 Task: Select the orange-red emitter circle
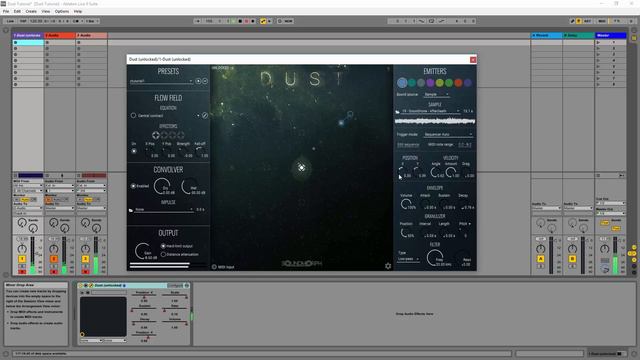click(458, 83)
